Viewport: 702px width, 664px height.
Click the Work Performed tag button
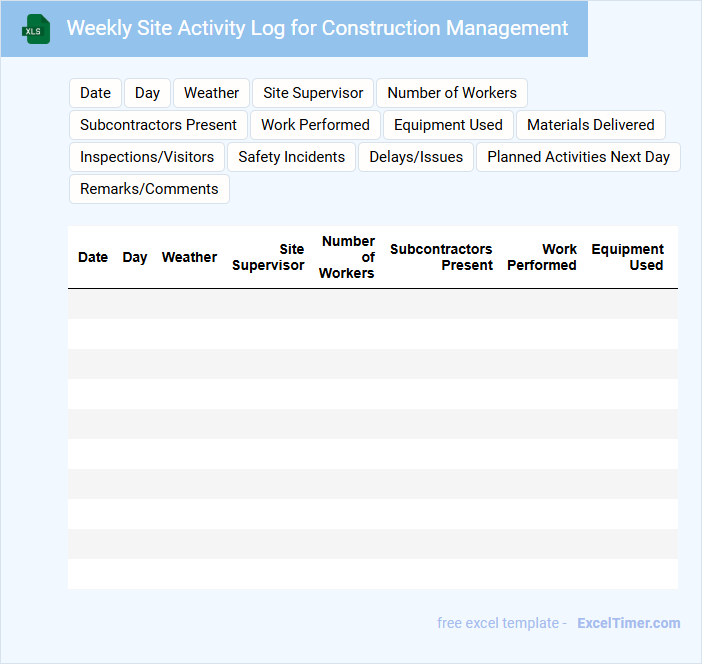click(315, 125)
